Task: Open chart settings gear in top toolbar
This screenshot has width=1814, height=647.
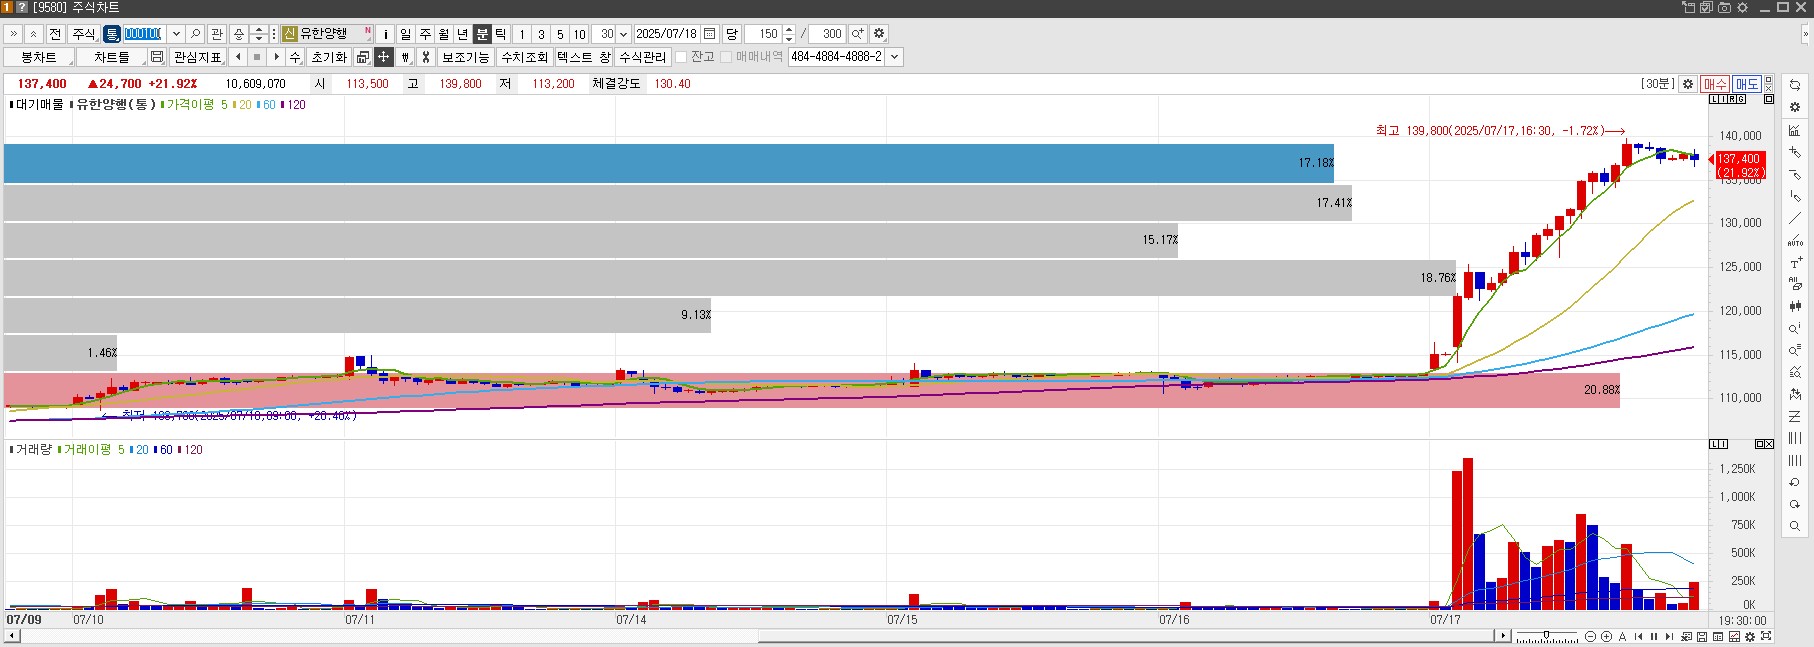Action: click(879, 34)
